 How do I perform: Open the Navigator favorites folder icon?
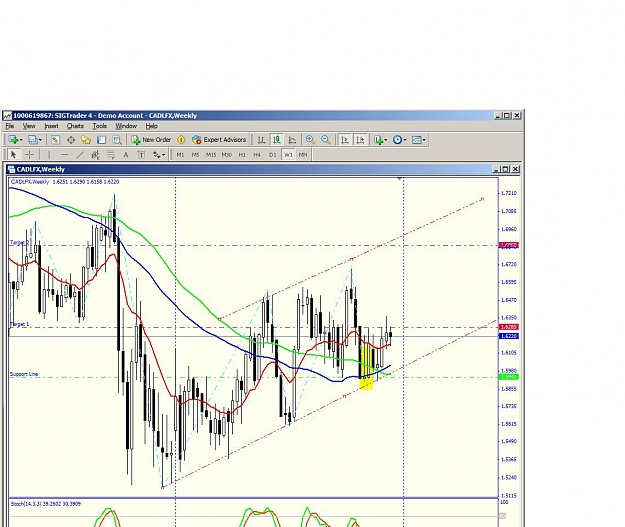tap(86, 140)
